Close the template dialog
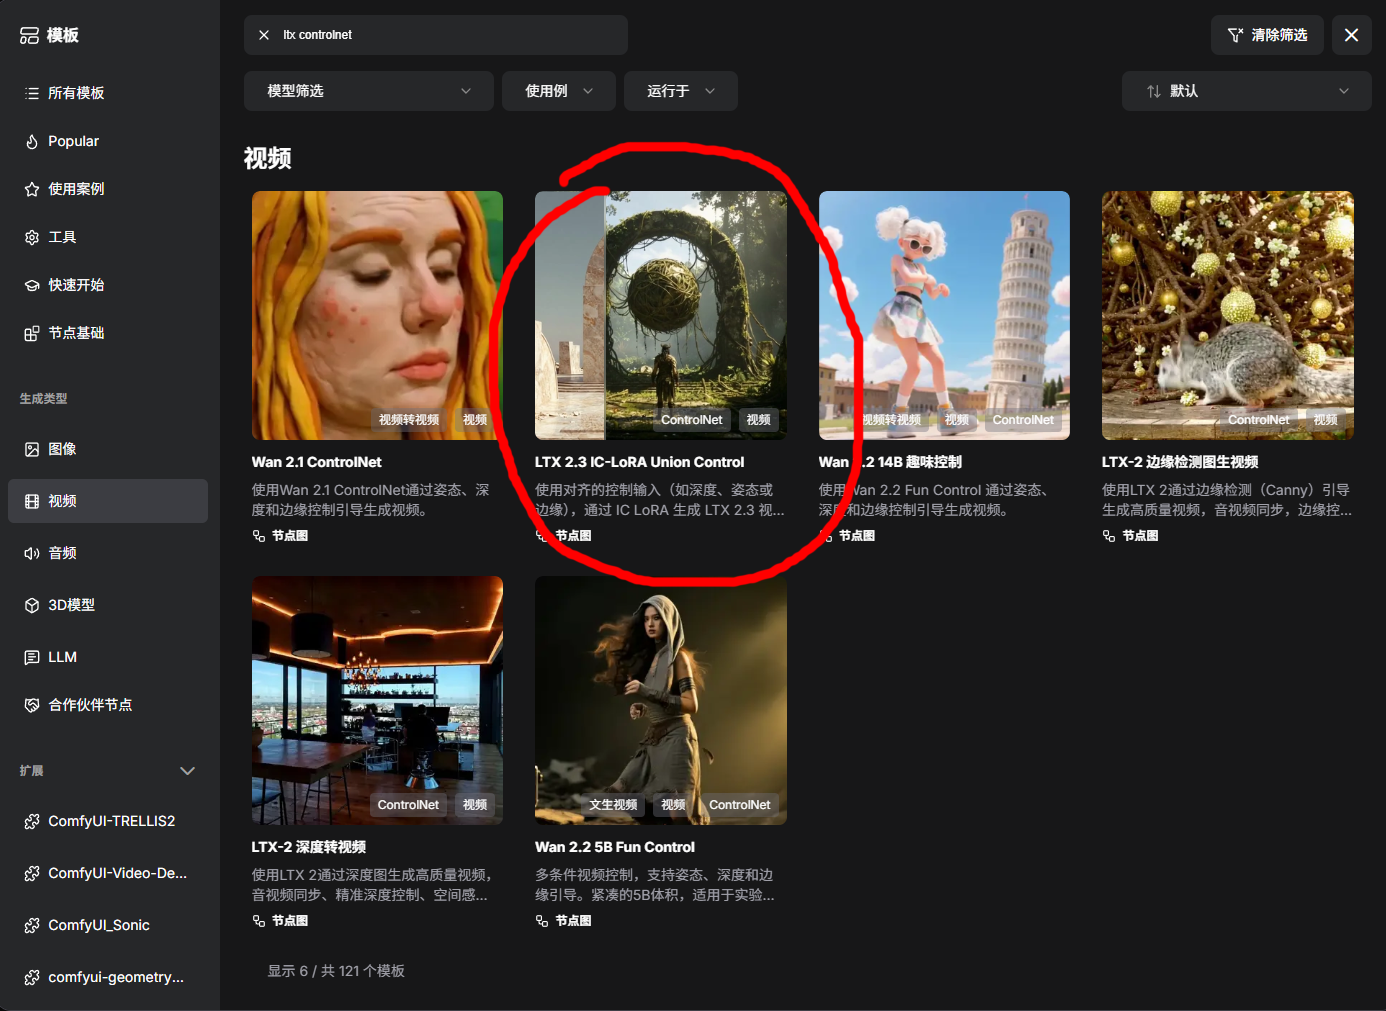The height and width of the screenshot is (1011, 1386). coord(1352,35)
